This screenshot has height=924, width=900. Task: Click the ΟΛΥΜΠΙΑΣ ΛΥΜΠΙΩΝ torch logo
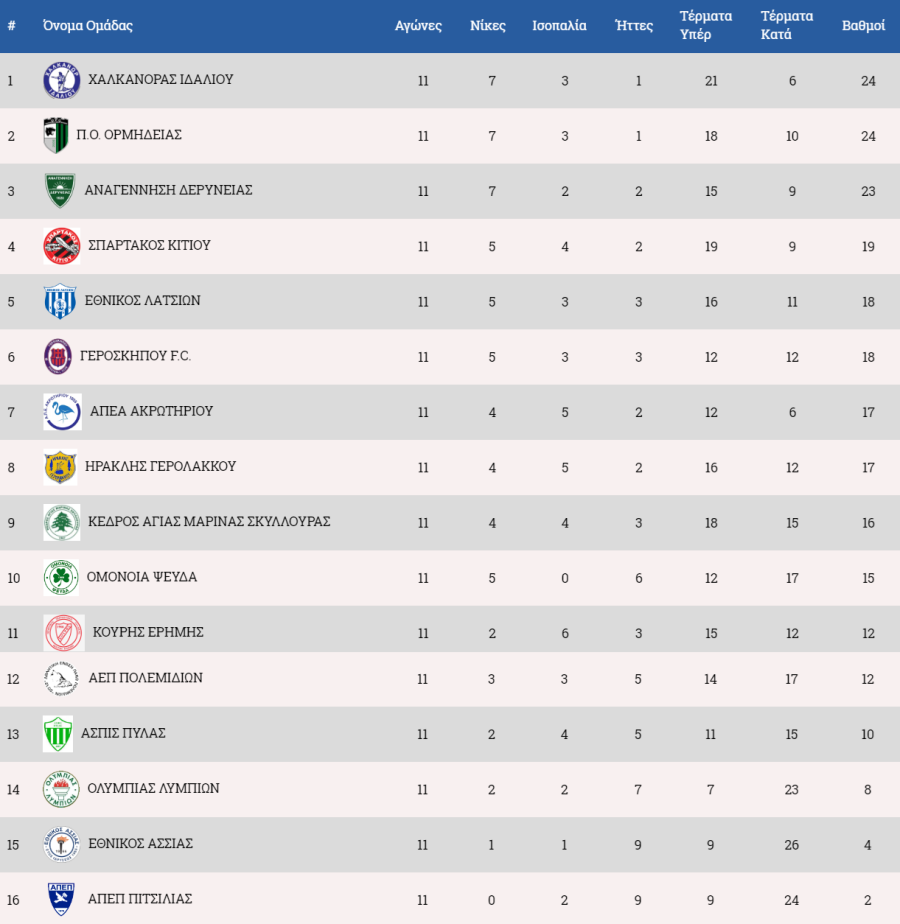[x=61, y=789]
